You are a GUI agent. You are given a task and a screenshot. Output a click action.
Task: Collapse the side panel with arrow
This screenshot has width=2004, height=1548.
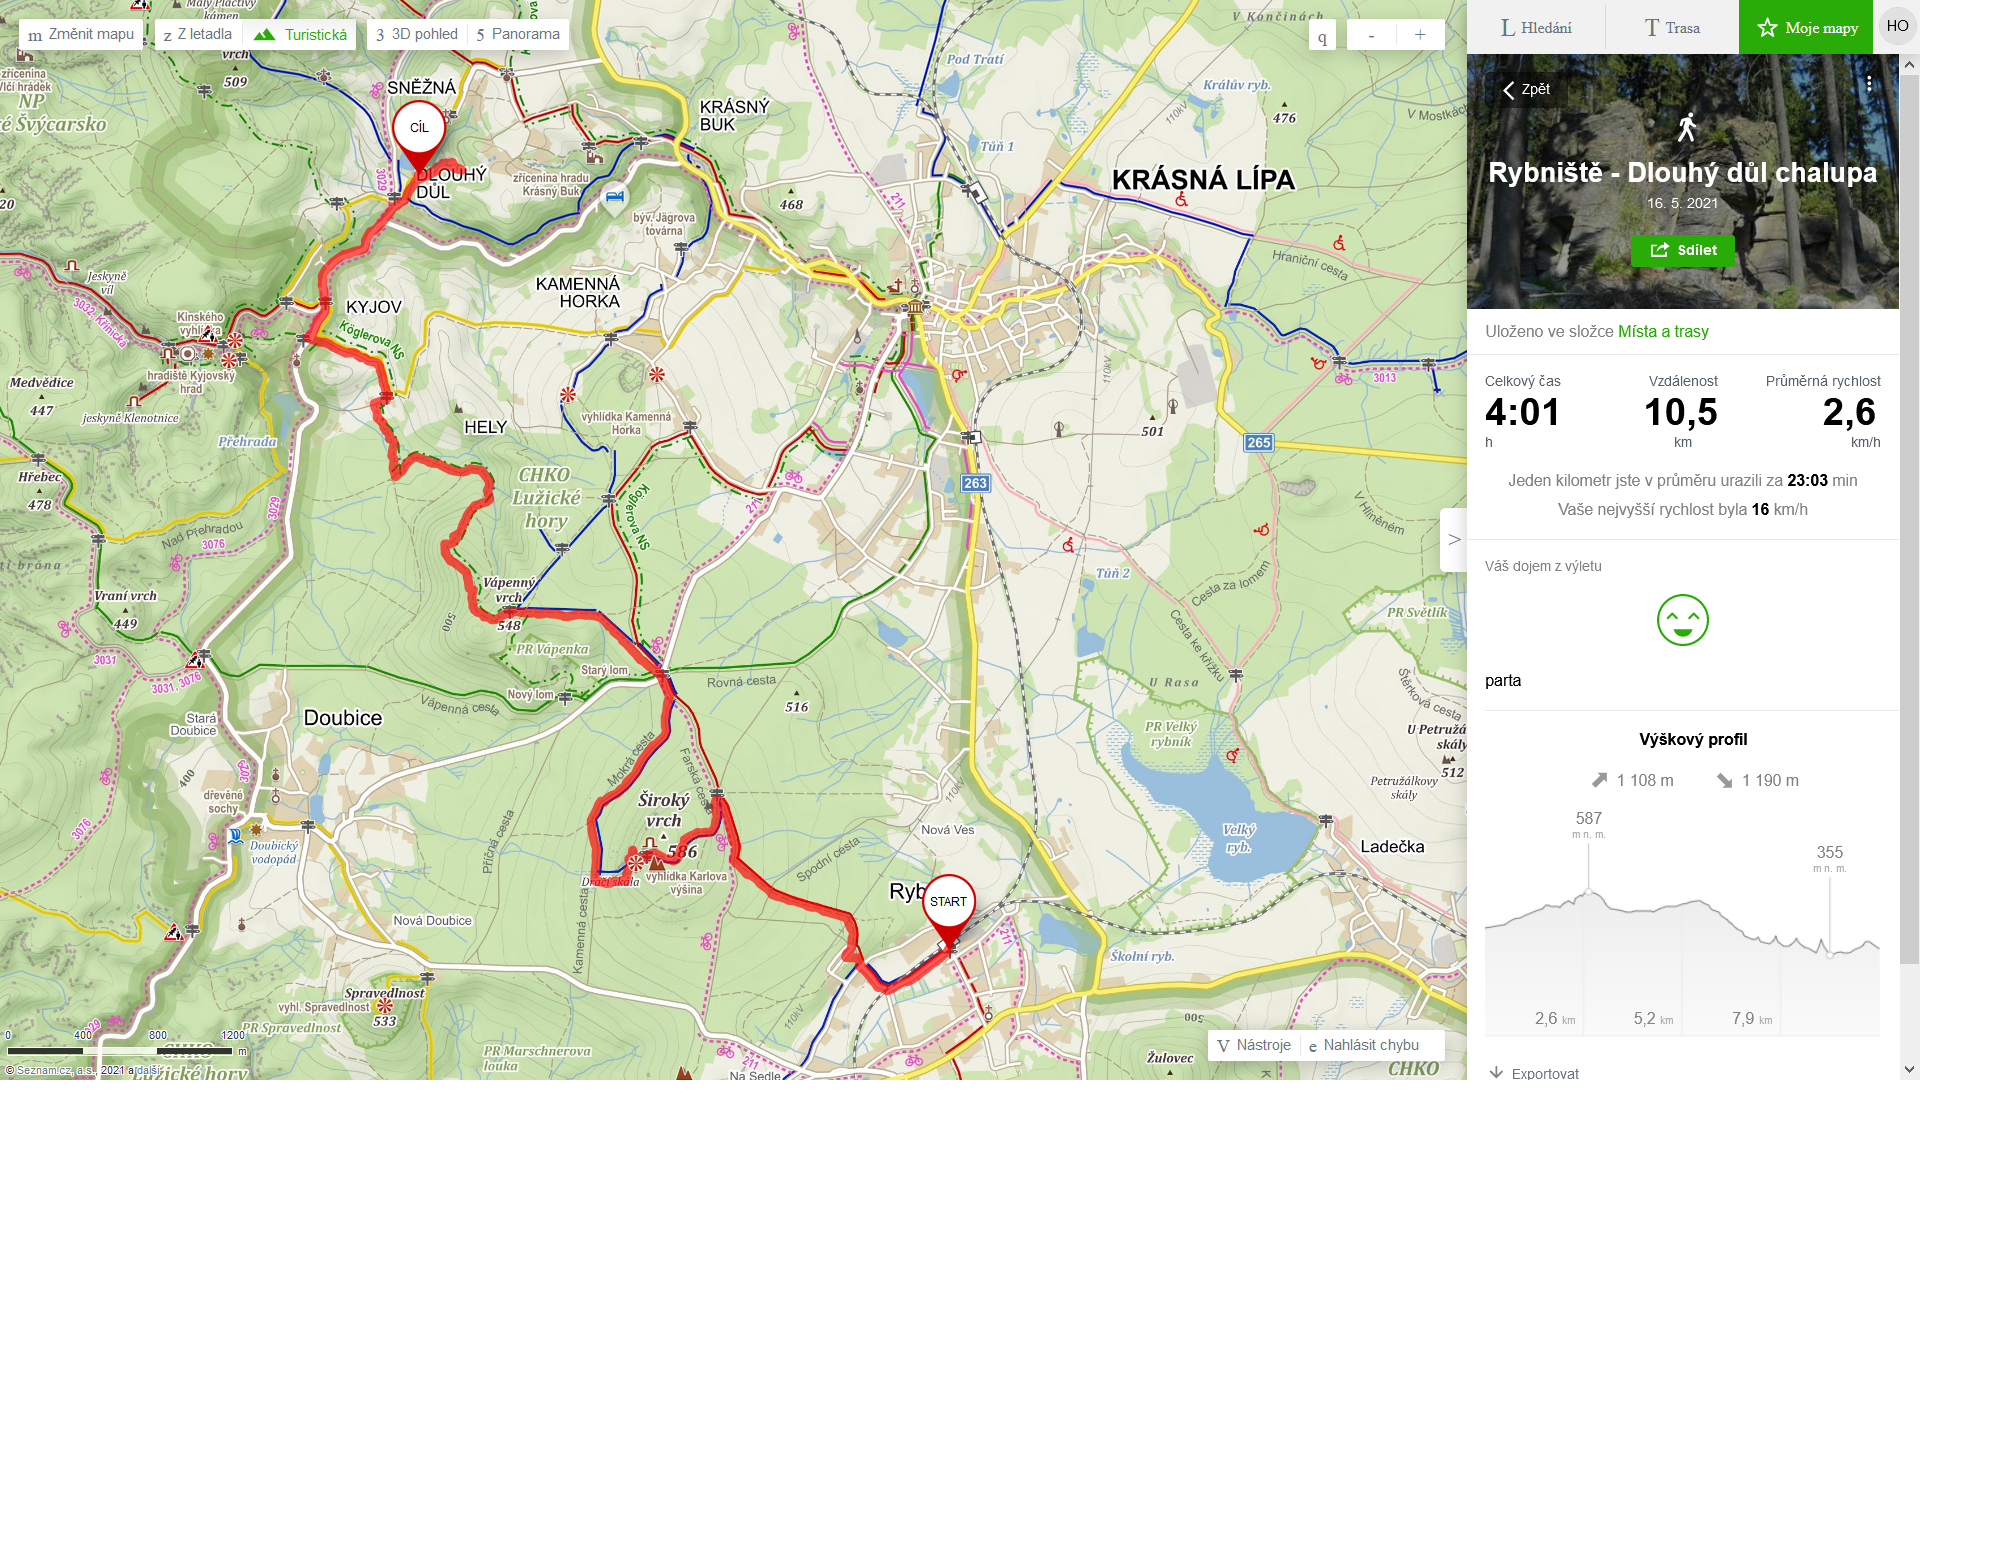pos(1454,540)
